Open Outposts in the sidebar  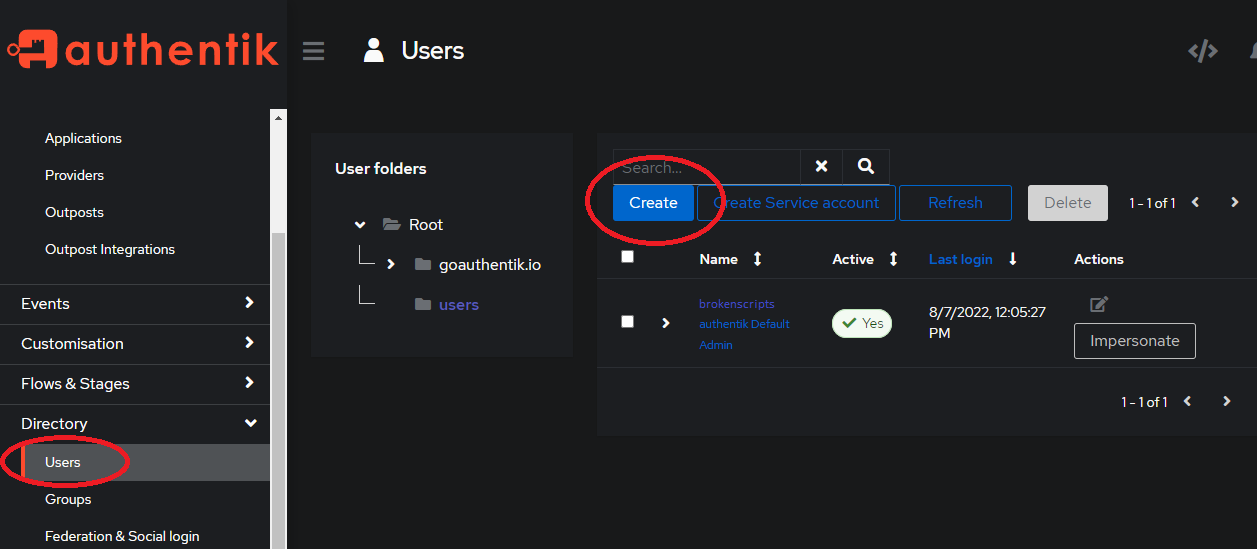74,212
